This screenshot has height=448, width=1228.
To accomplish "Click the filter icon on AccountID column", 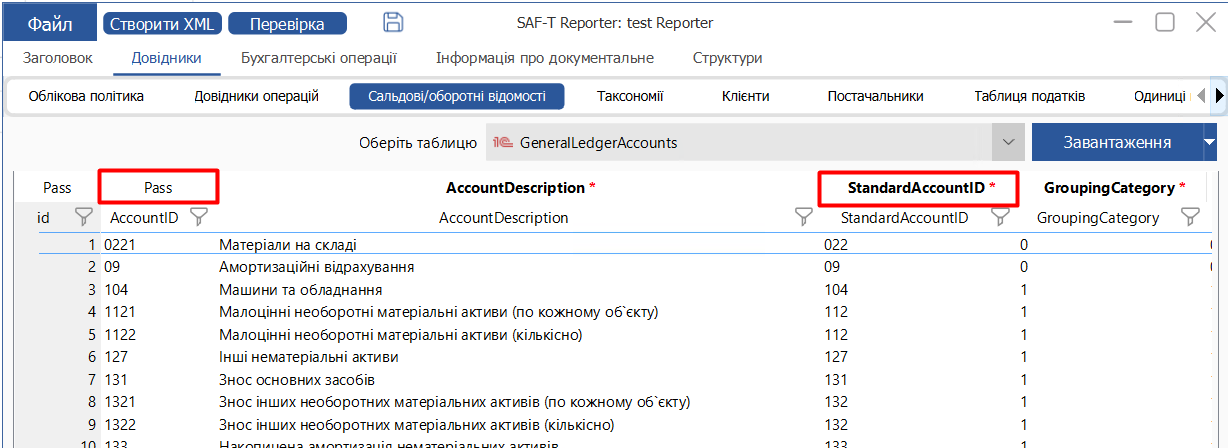I will 199,216.
